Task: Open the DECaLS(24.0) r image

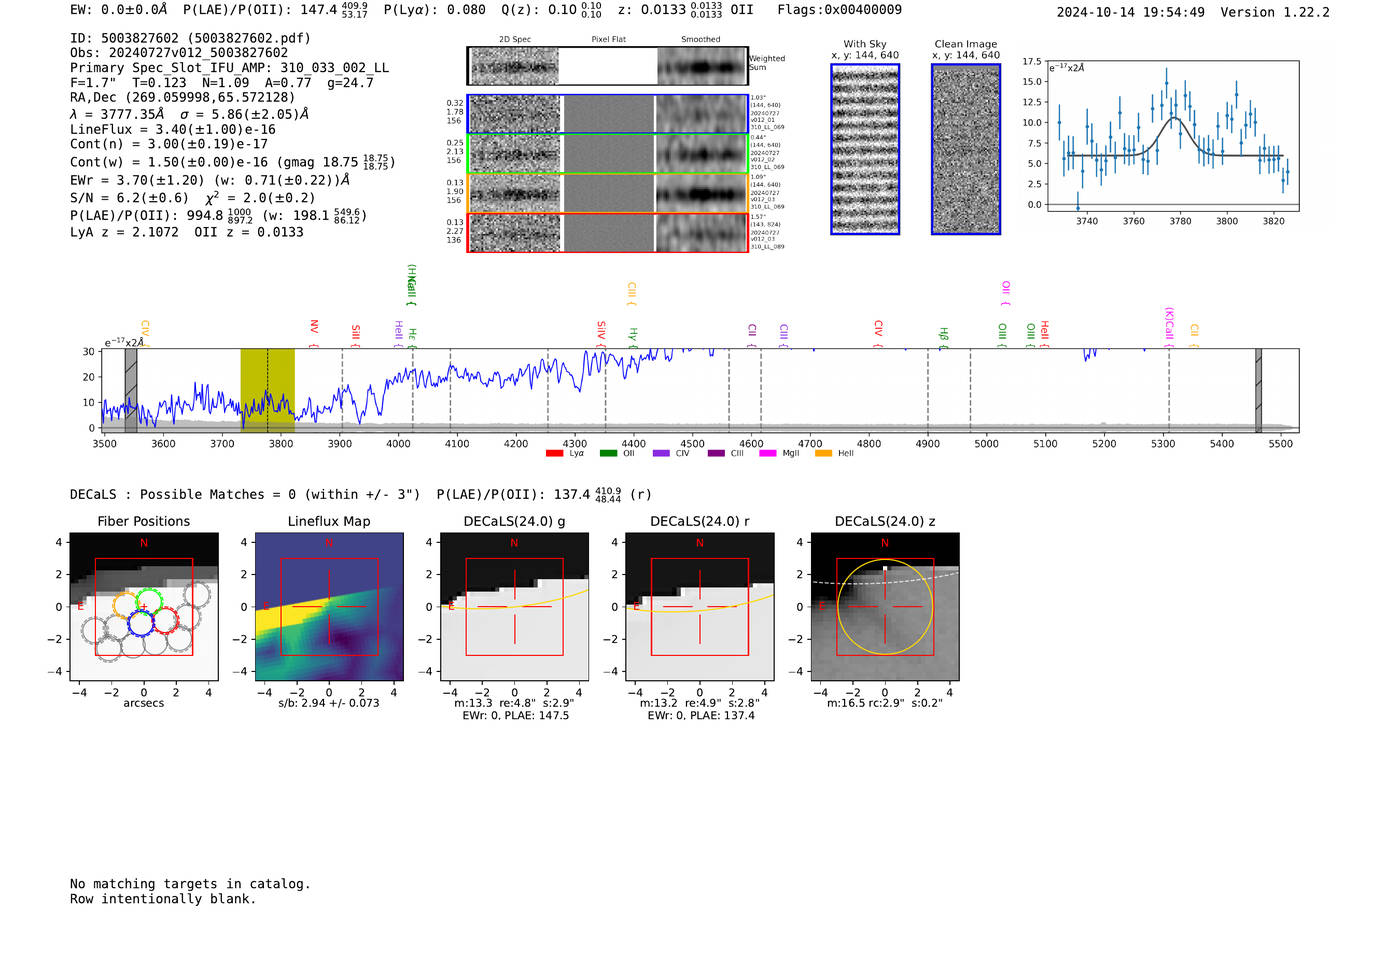Action: [x=699, y=607]
